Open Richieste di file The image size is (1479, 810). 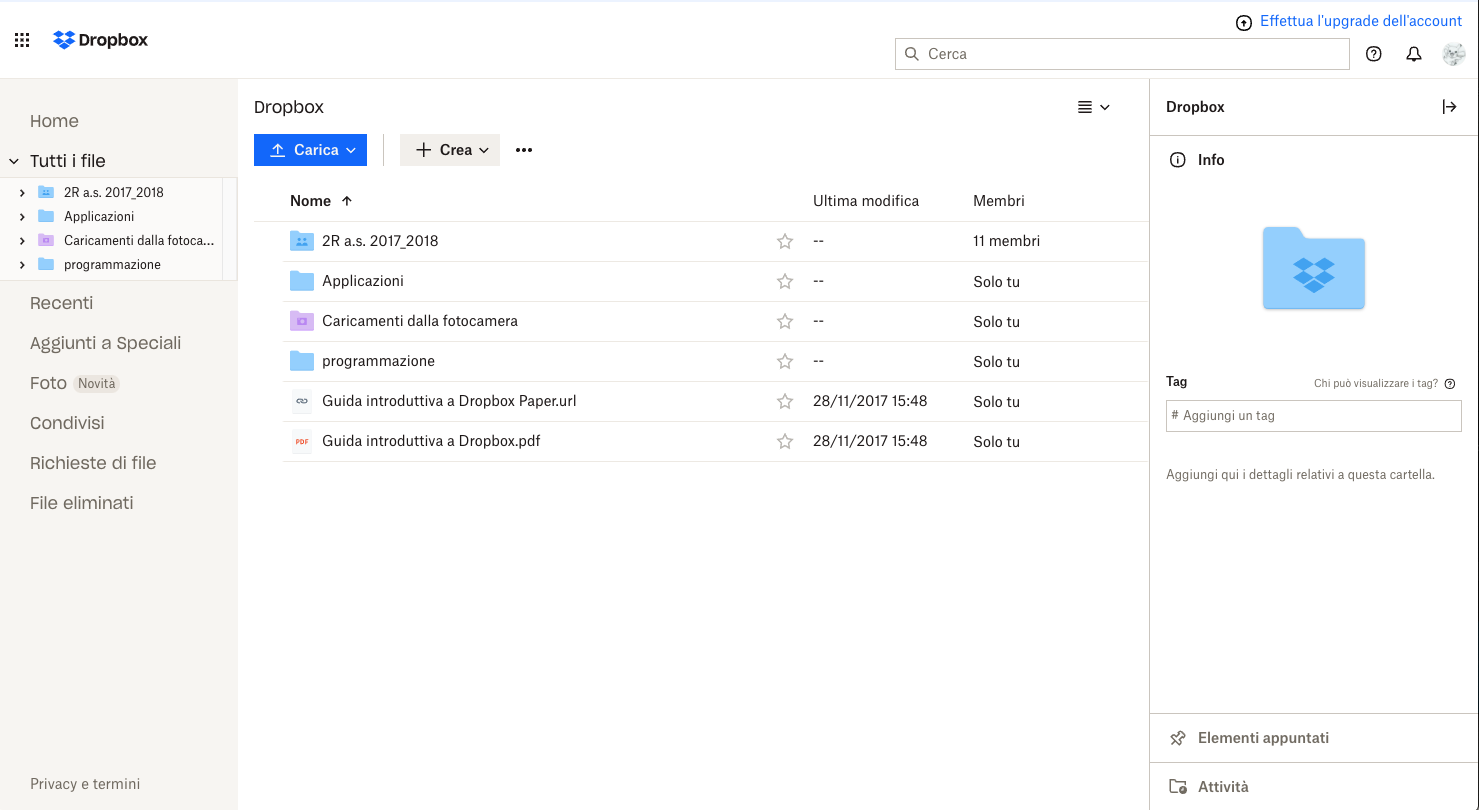pyautogui.click(x=93, y=463)
